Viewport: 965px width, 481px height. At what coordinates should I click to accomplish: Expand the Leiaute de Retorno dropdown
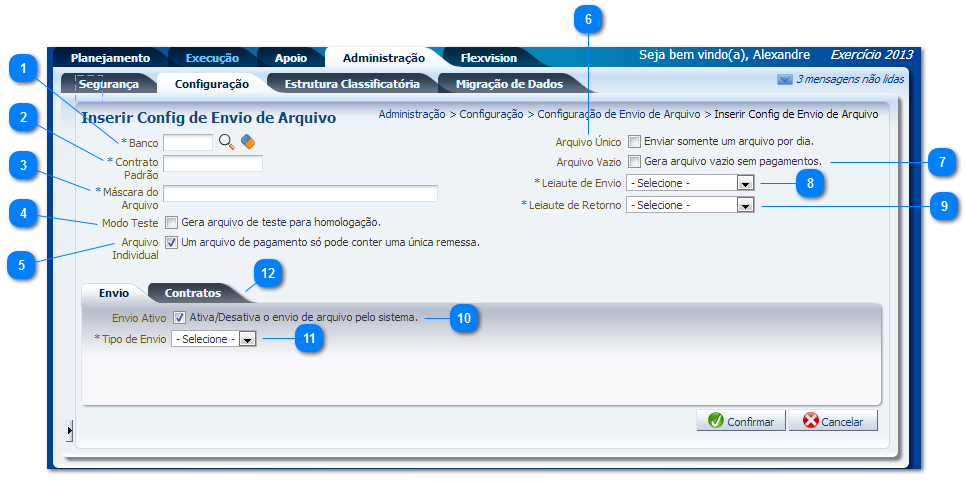(x=744, y=205)
